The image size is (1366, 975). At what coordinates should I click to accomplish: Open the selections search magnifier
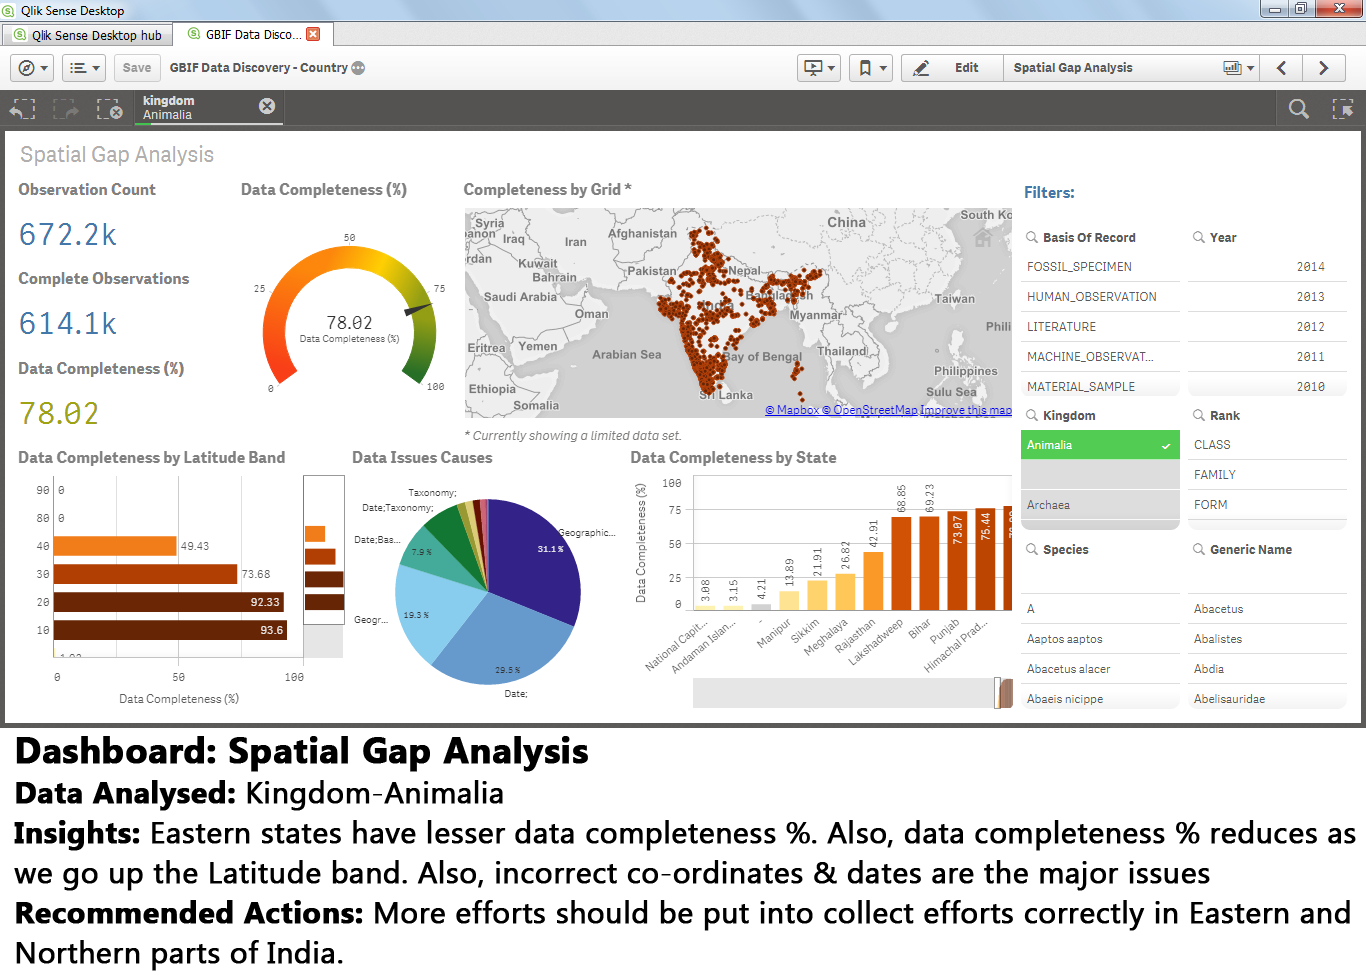(x=1299, y=109)
